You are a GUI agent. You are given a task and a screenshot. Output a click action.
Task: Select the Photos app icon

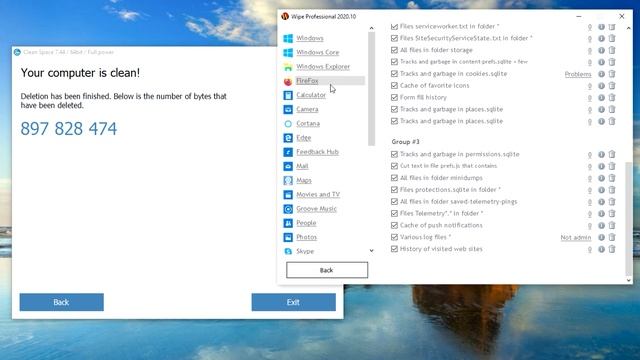coord(288,237)
